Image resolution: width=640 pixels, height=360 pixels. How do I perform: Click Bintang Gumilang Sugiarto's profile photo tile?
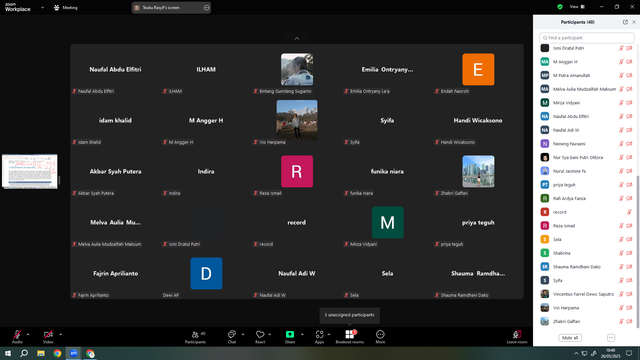[297, 69]
